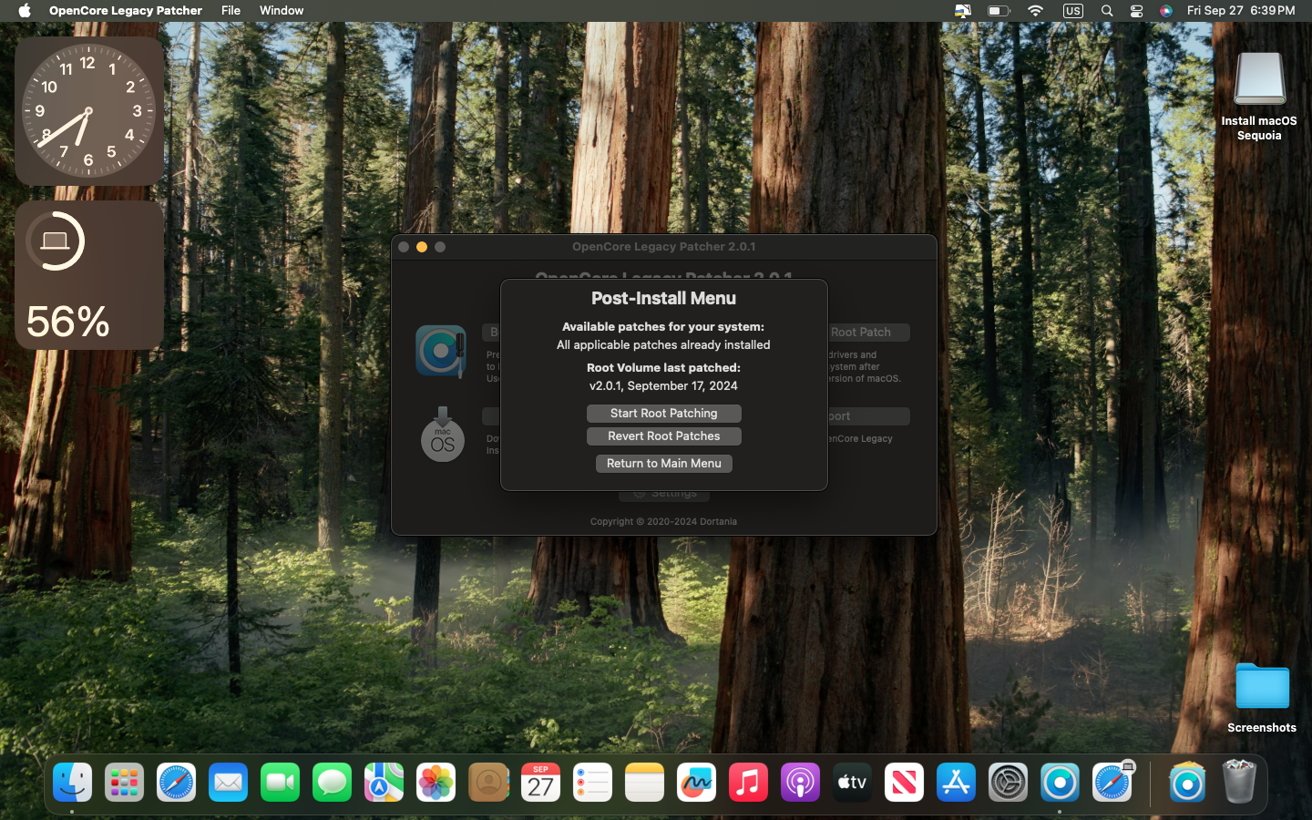The width and height of the screenshot is (1312, 820).
Task: Click the macOS installer download icon
Action: [442, 434]
